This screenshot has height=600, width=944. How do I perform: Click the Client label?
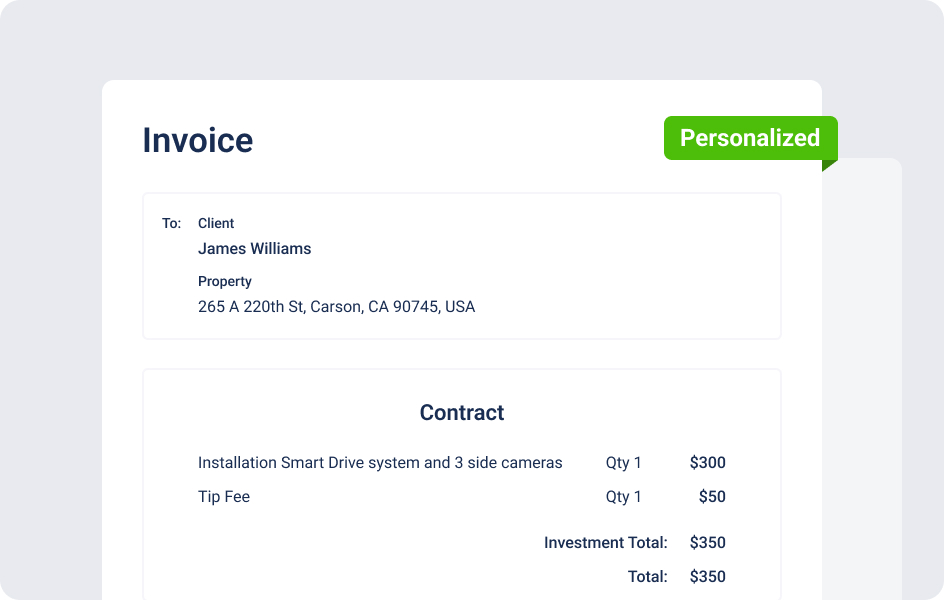click(216, 223)
